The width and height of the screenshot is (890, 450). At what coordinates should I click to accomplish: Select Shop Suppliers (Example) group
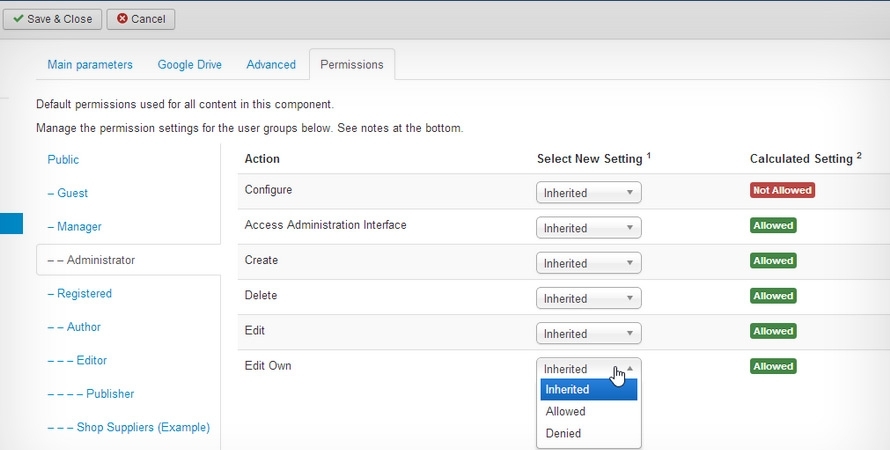click(x=128, y=427)
